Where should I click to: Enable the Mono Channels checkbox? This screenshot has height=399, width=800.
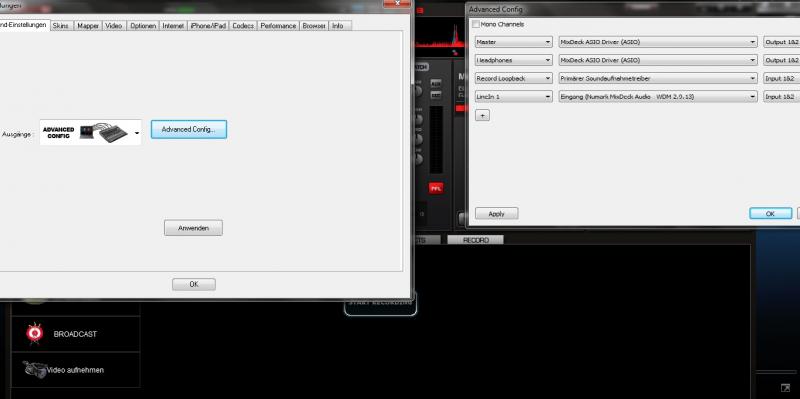(476, 24)
